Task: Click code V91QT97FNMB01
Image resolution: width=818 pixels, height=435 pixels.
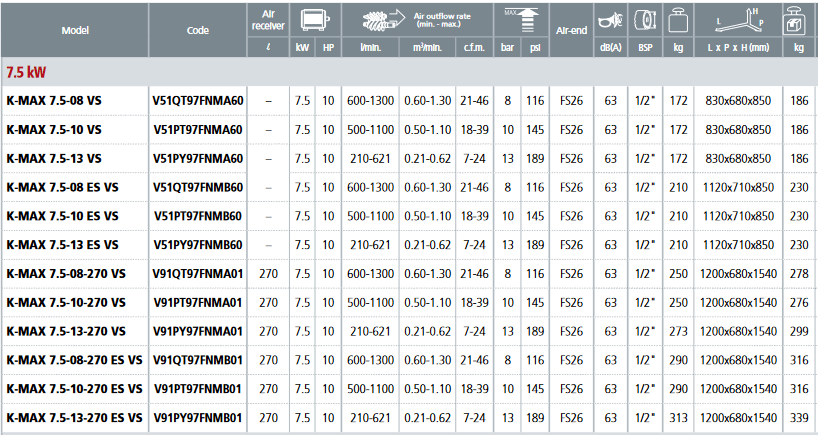Action: pyautogui.click(x=198, y=360)
